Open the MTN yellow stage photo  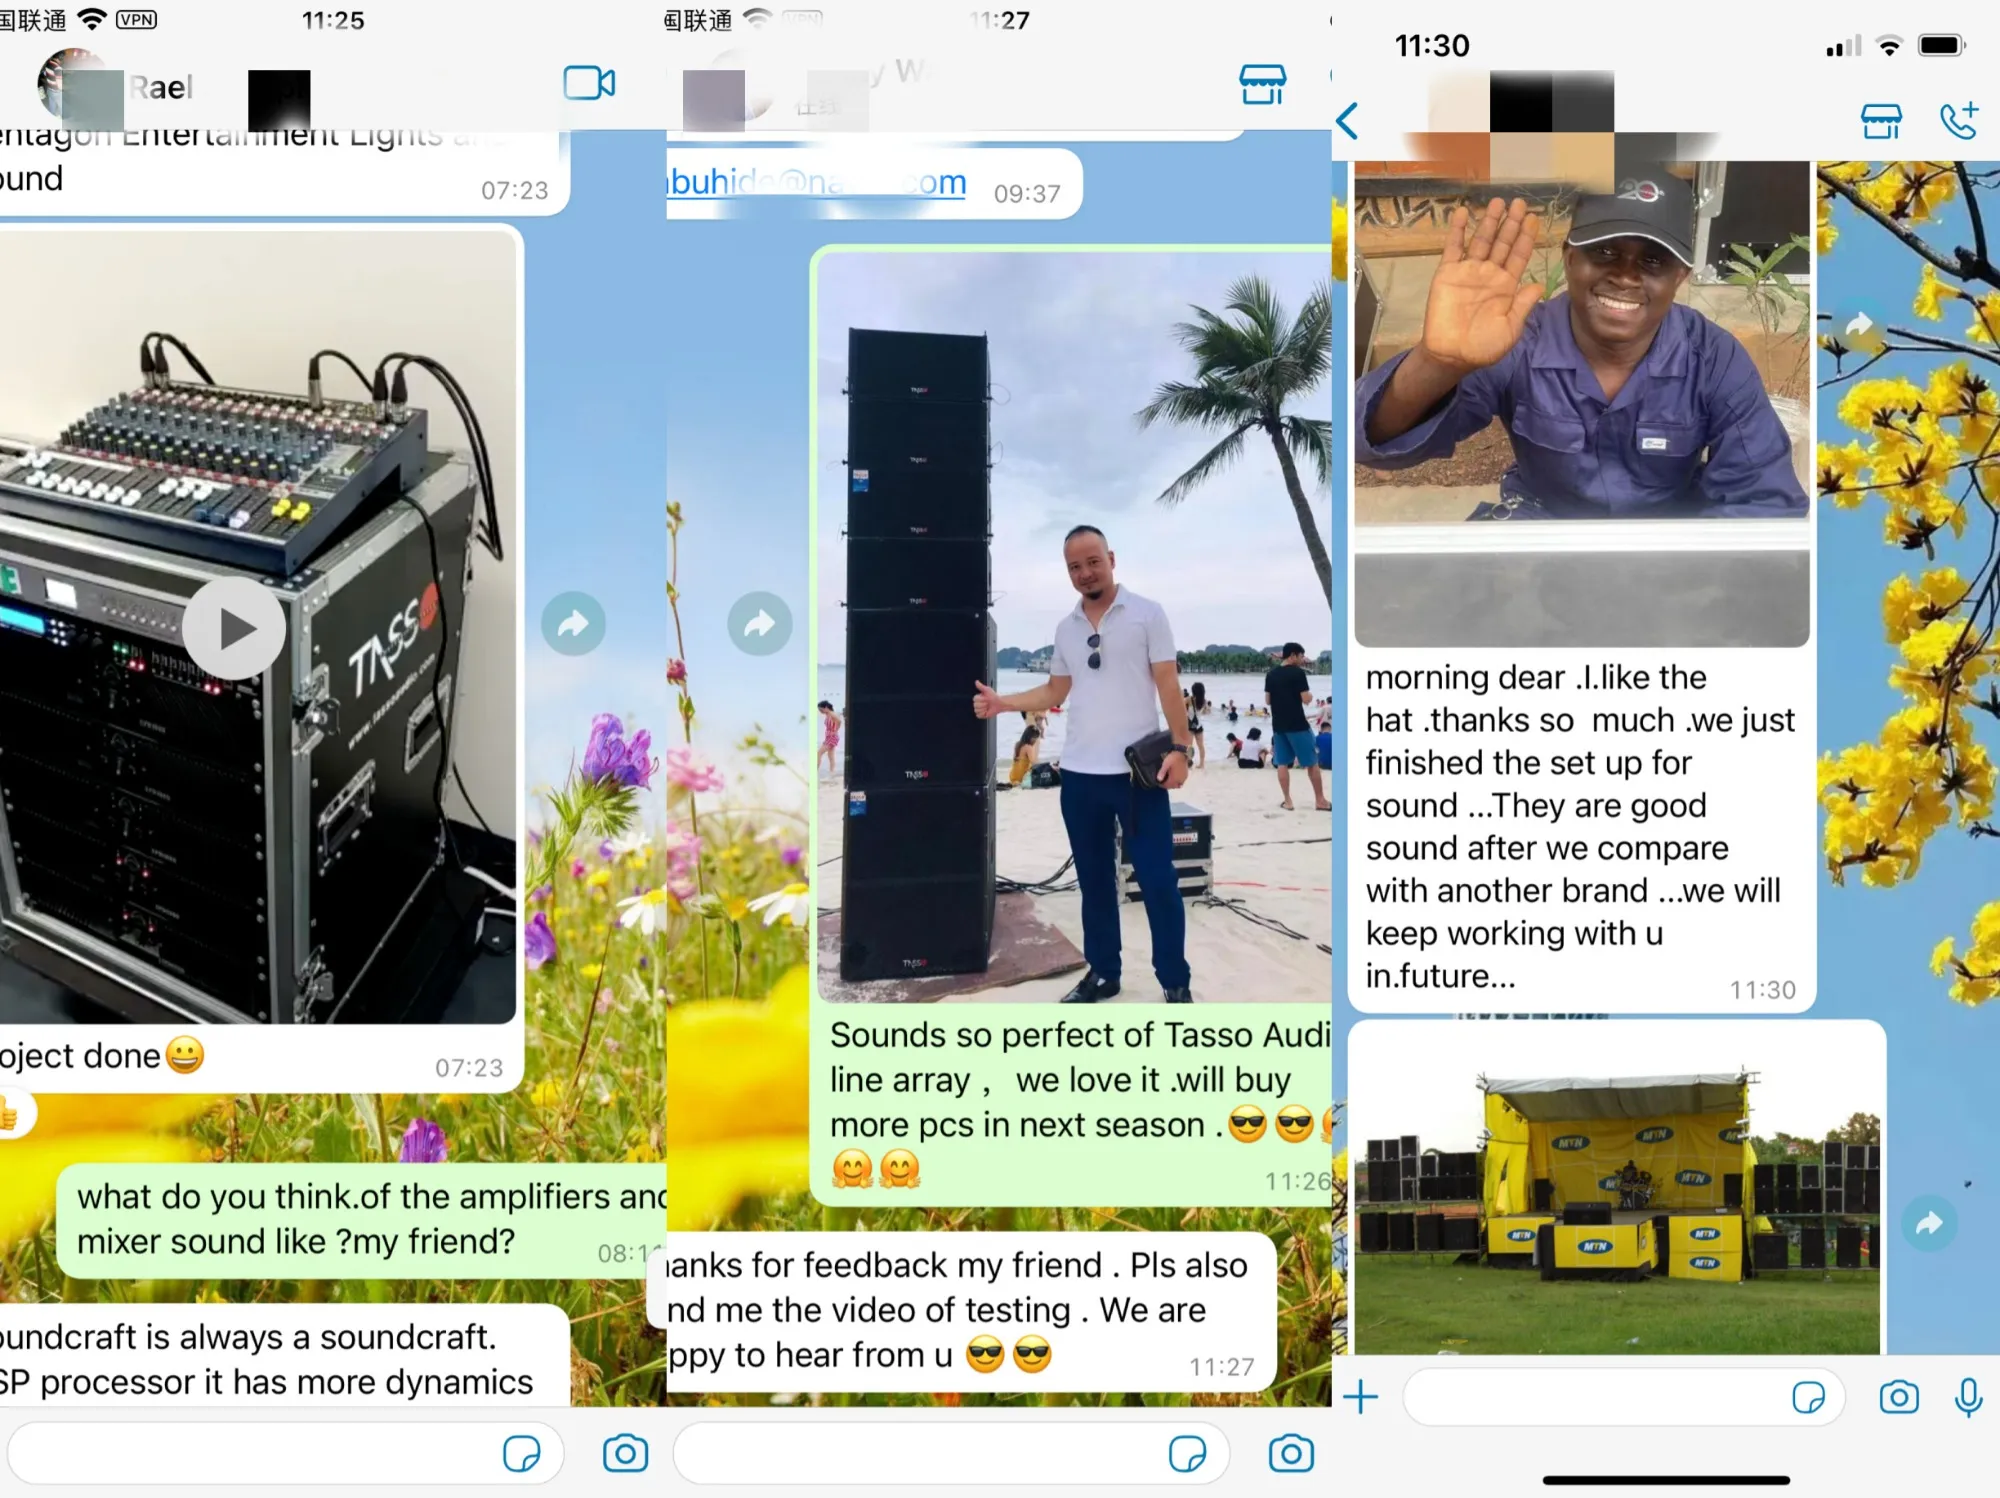tap(1616, 1189)
